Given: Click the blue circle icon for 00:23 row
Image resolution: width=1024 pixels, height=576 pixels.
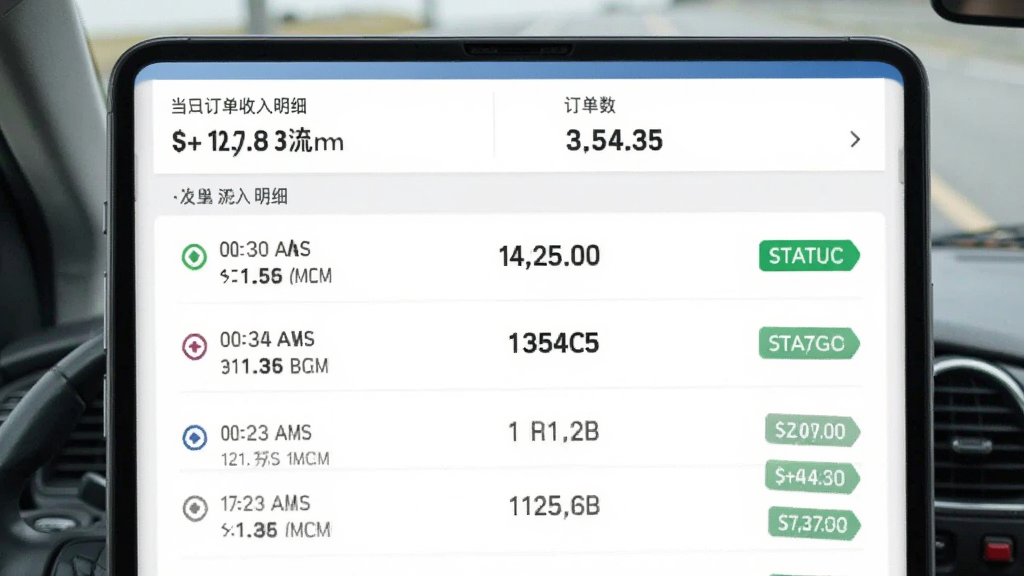Looking at the screenshot, I should 194,438.
